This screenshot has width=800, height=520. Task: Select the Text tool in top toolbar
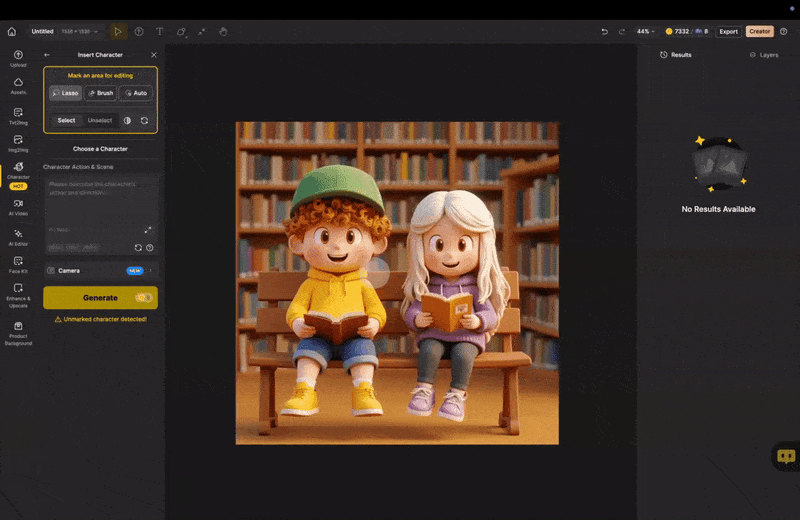coord(159,31)
